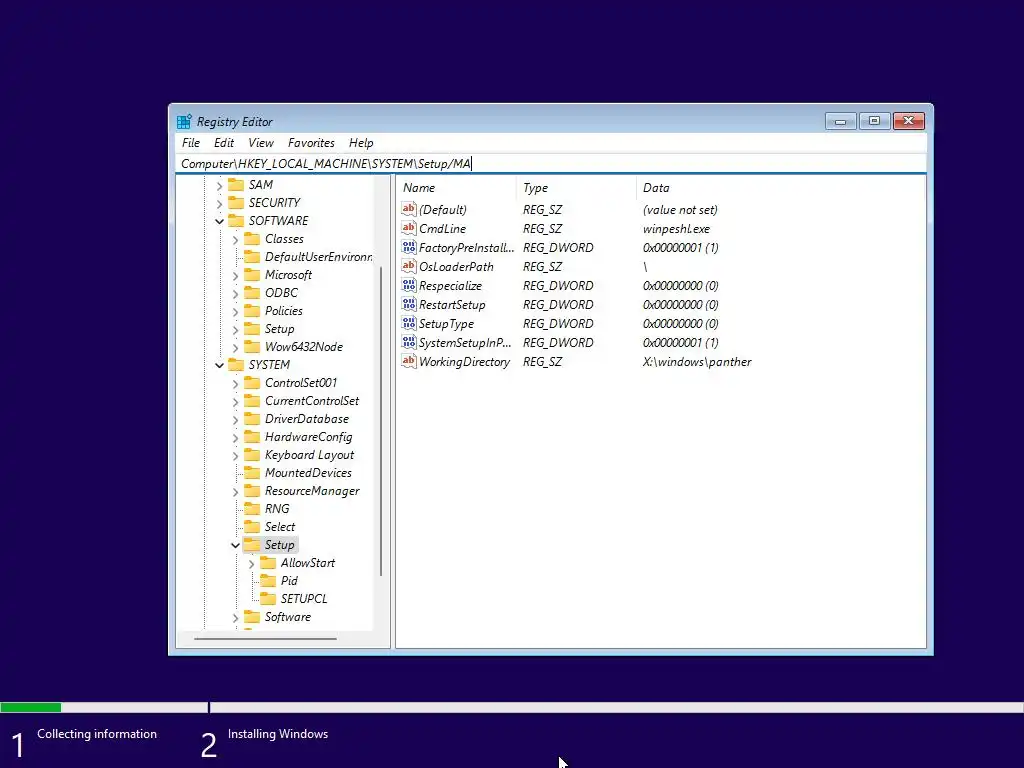Select the FactoryPreInstall DWORD value icon
The width and height of the screenshot is (1024, 768).
[x=409, y=247]
